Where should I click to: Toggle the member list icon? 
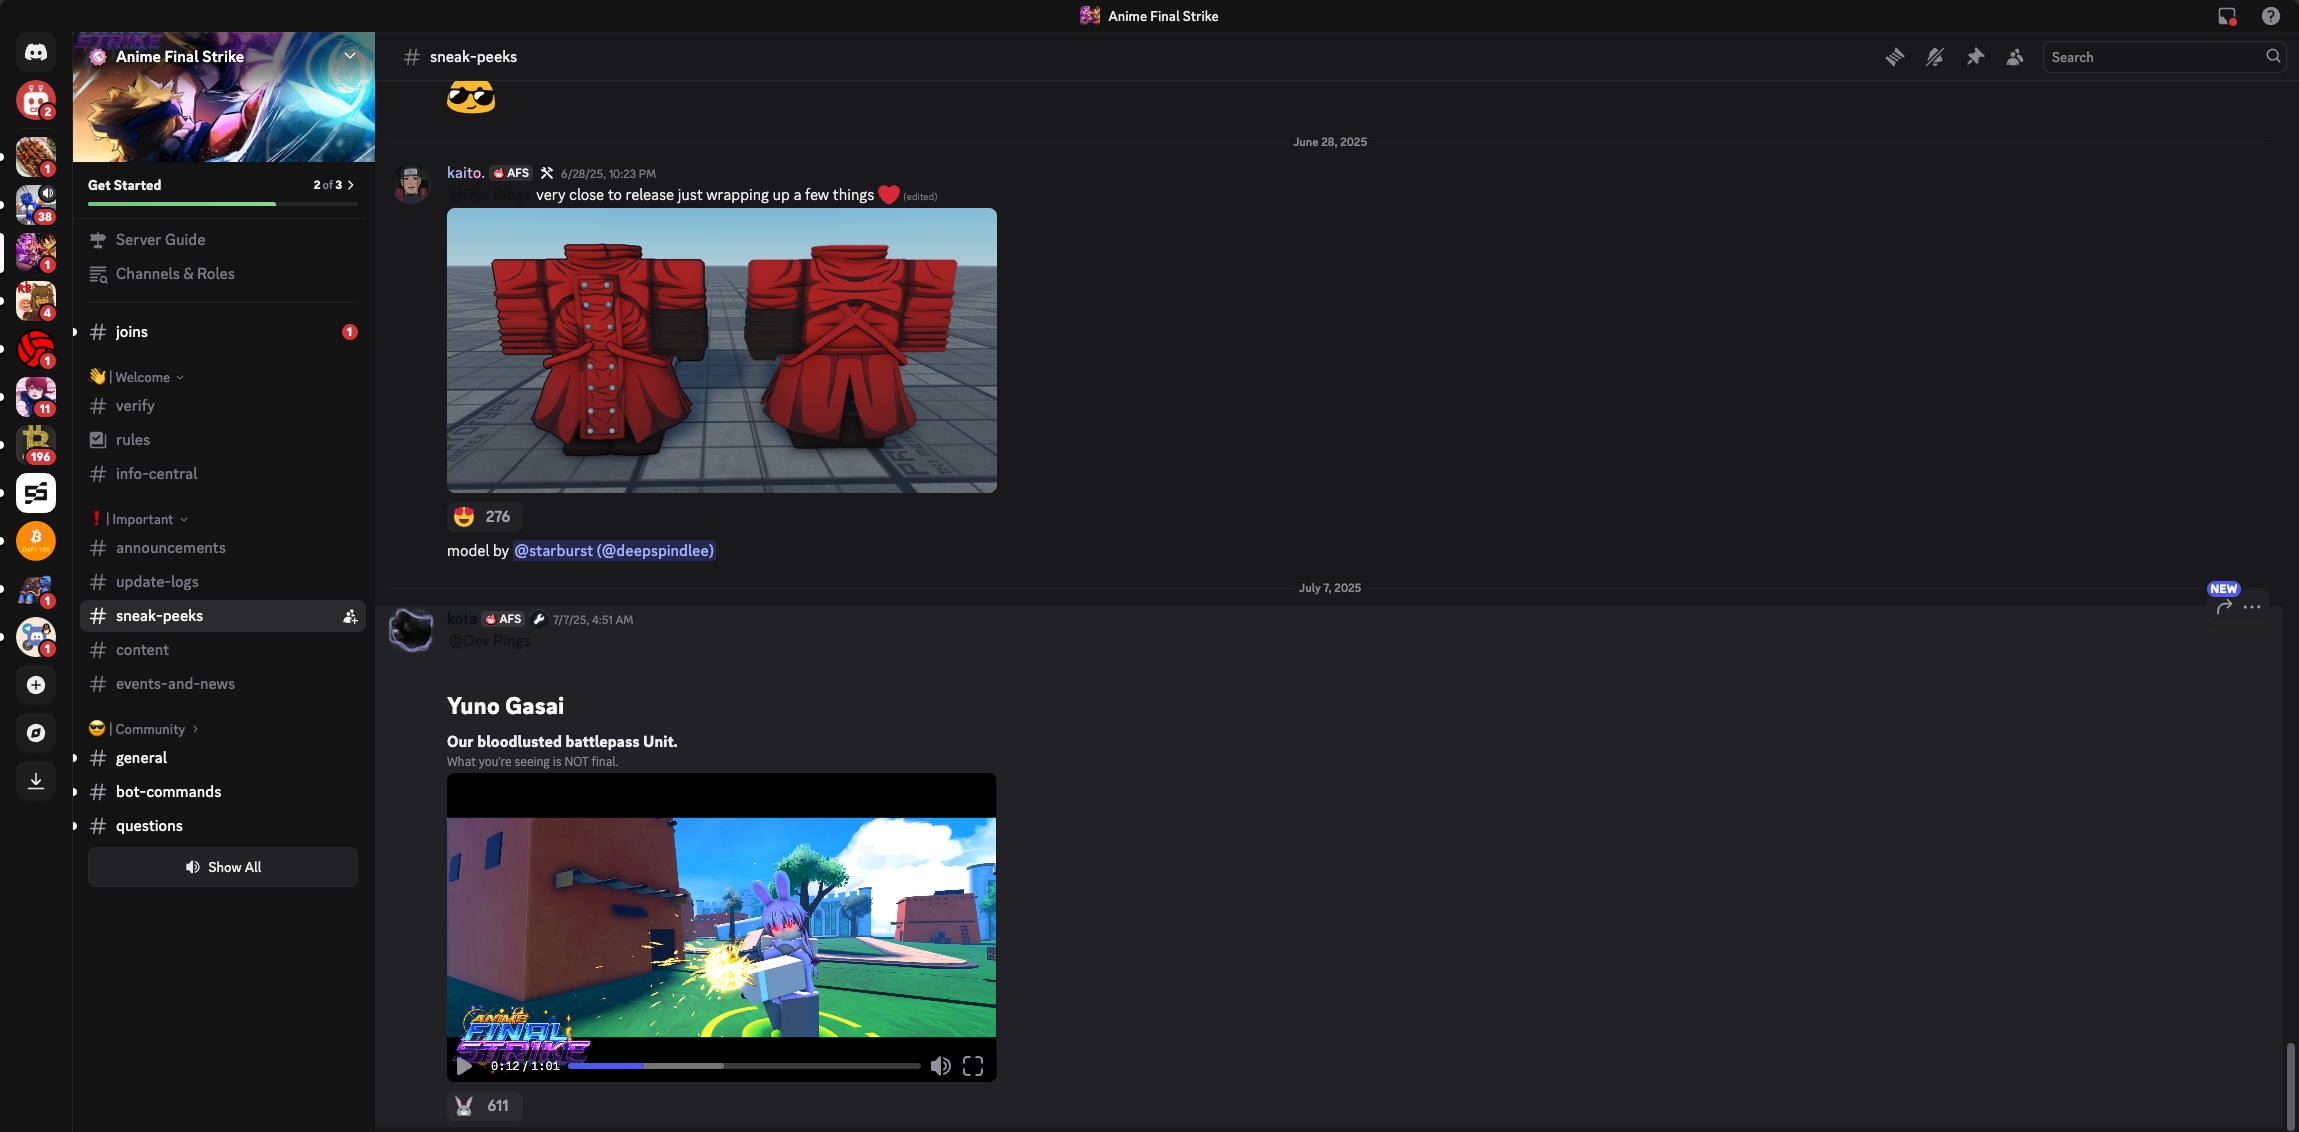pyautogui.click(x=2014, y=57)
